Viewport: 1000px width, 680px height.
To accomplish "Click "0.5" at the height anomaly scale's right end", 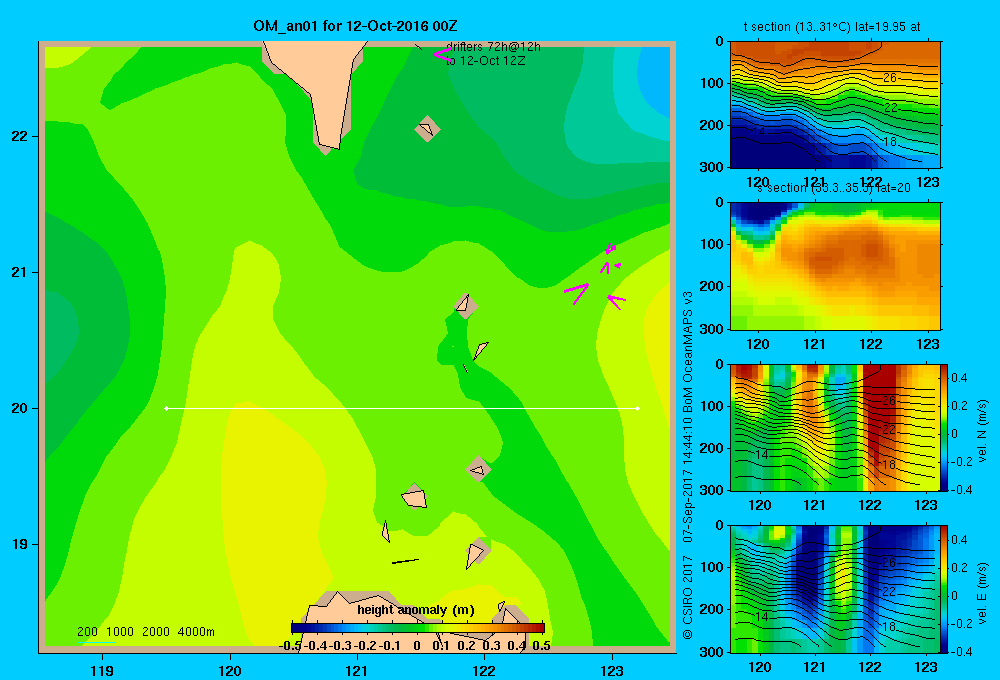I will tap(541, 646).
